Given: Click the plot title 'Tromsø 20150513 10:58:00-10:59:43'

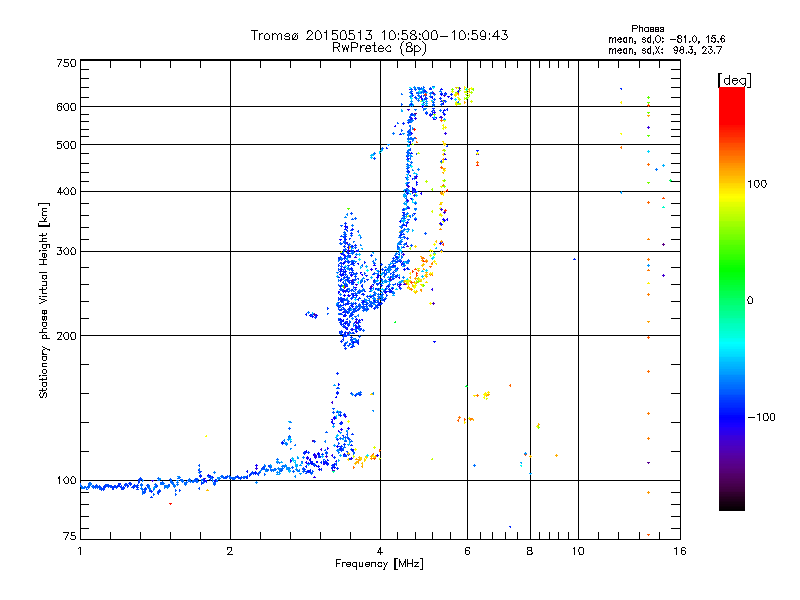Looking at the screenshot, I should click(x=379, y=35).
